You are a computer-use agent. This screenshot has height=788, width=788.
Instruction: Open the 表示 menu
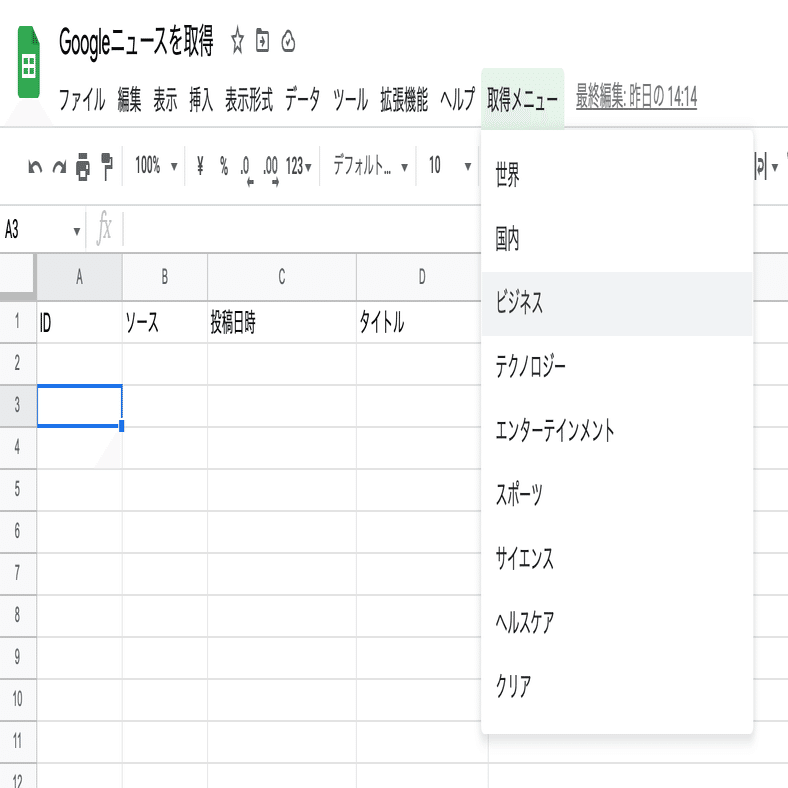pos(165,99)
